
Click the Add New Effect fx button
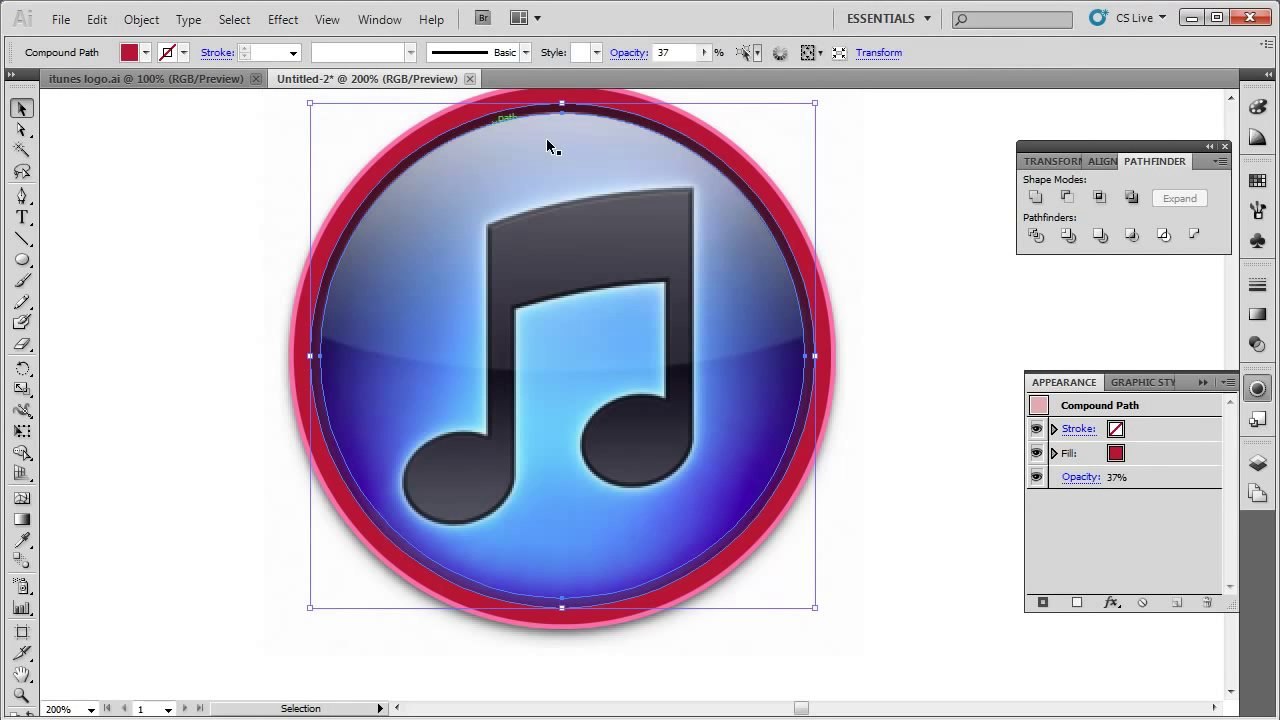coord(1110,602)
